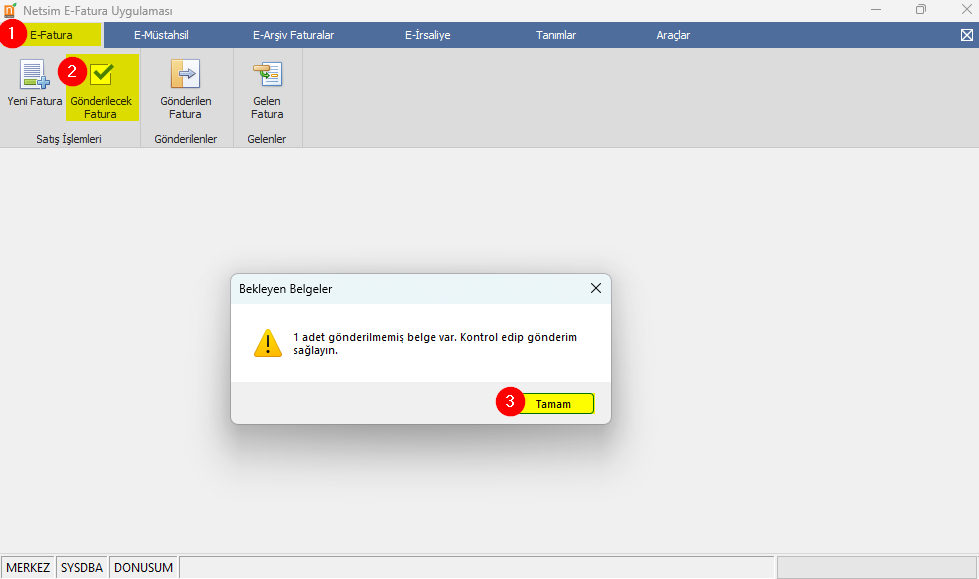Open the E-Müstahsil tab
979x579 pixels.
161,35
